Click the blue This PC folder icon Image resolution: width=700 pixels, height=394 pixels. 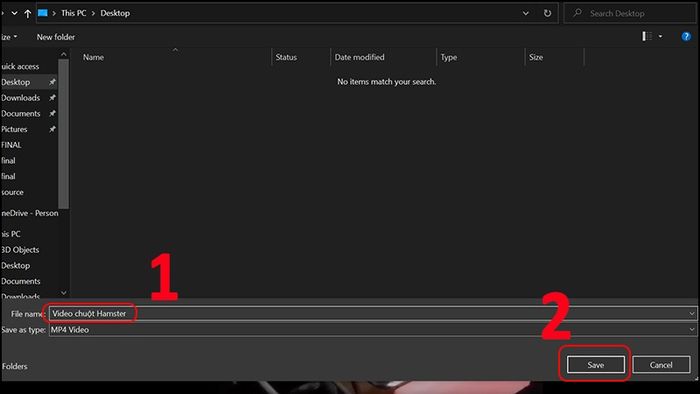coord(42,13)
